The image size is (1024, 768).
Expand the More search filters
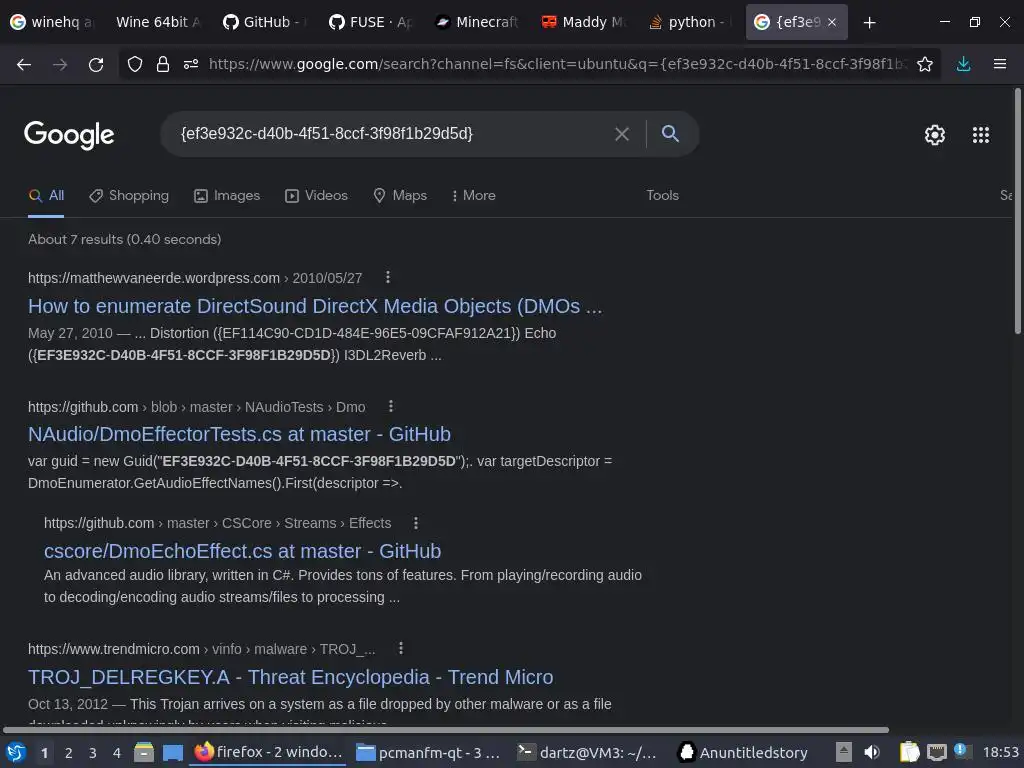(x=473, y=195)
